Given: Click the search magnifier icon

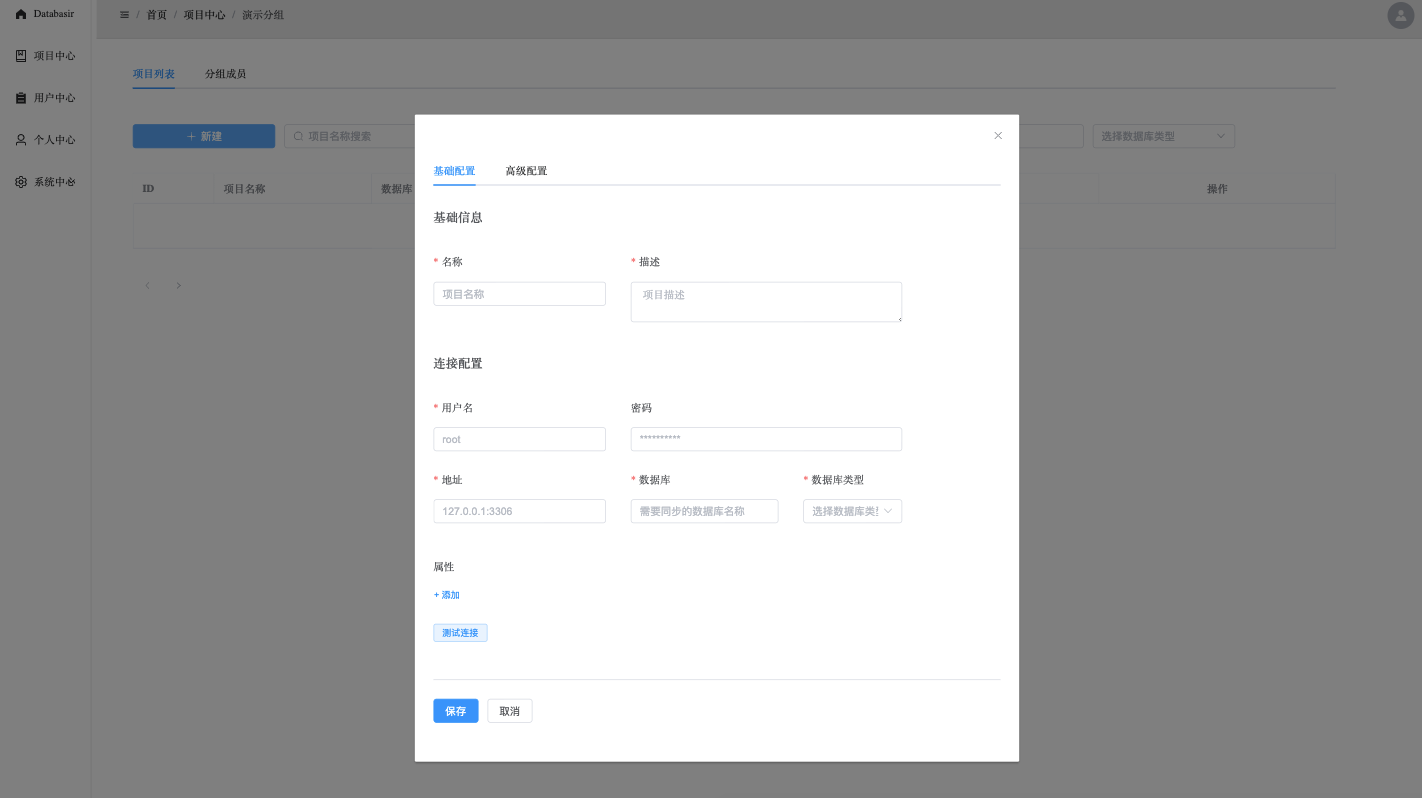Looking at the screenshot, I should [x=298, y=136].
